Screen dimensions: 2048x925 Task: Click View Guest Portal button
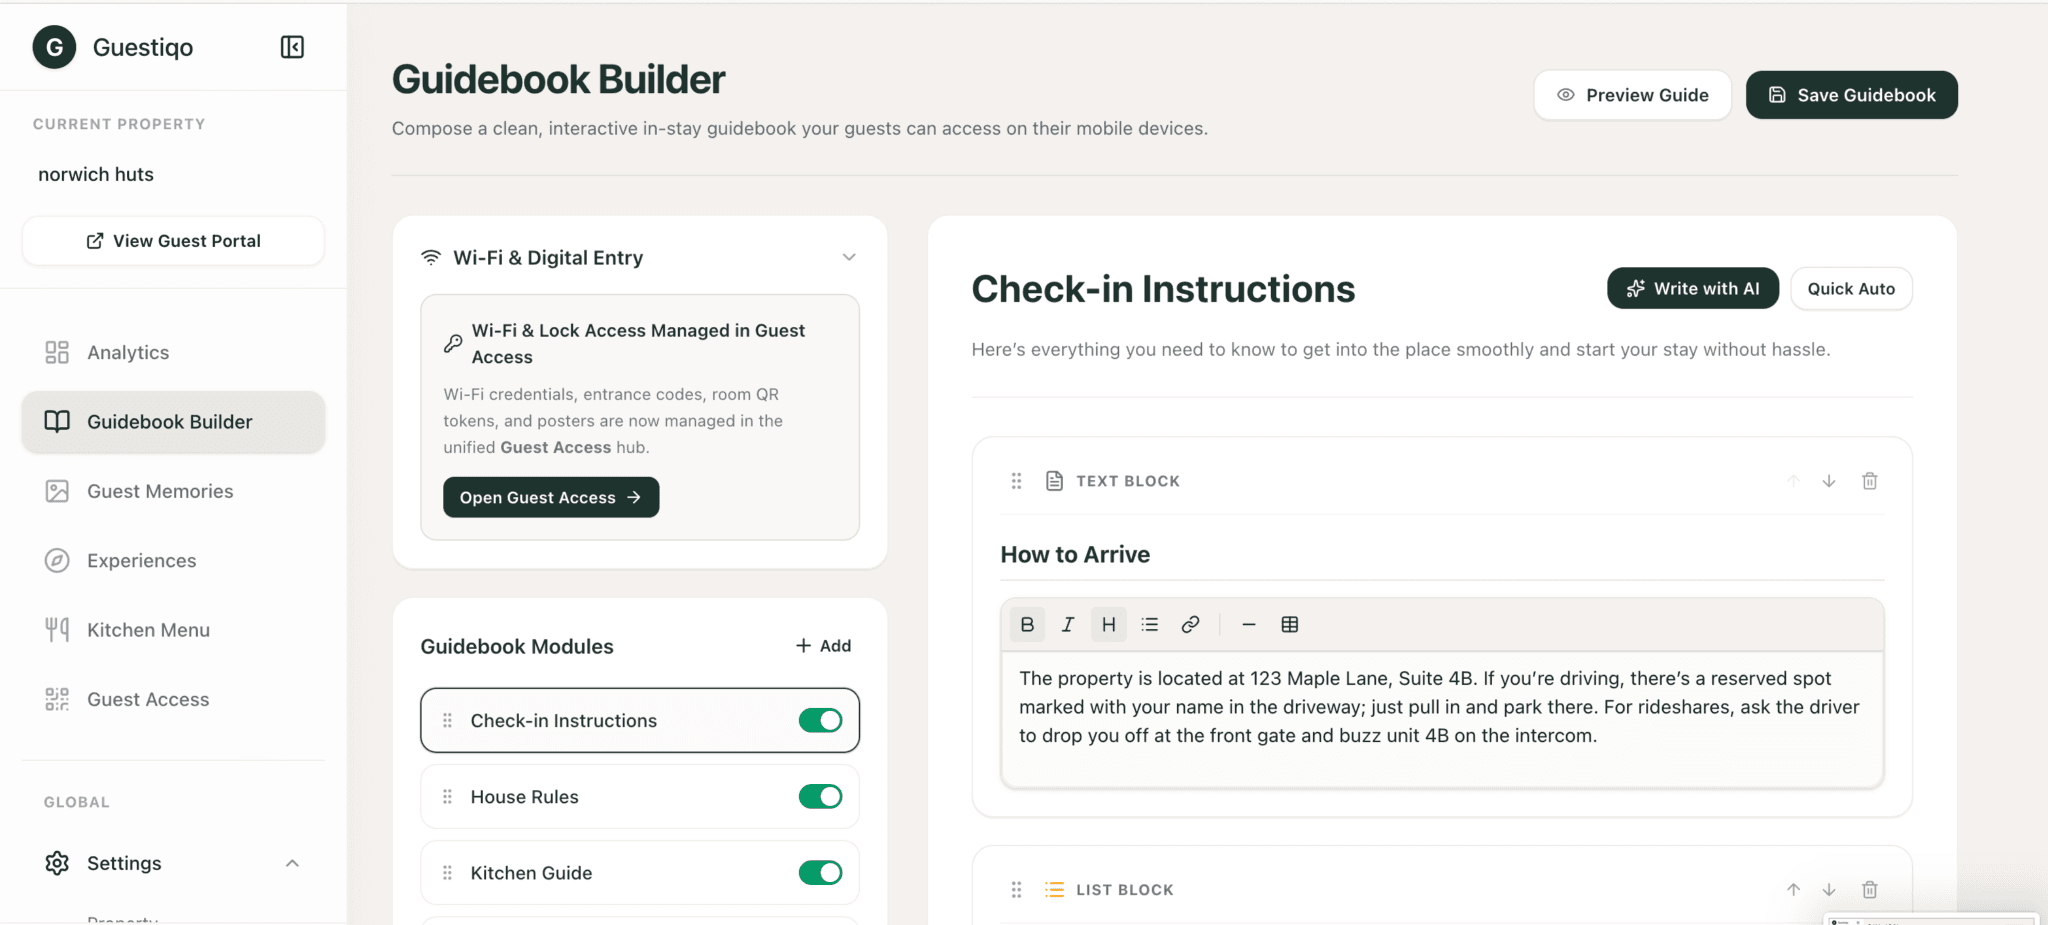pos(173,241)
